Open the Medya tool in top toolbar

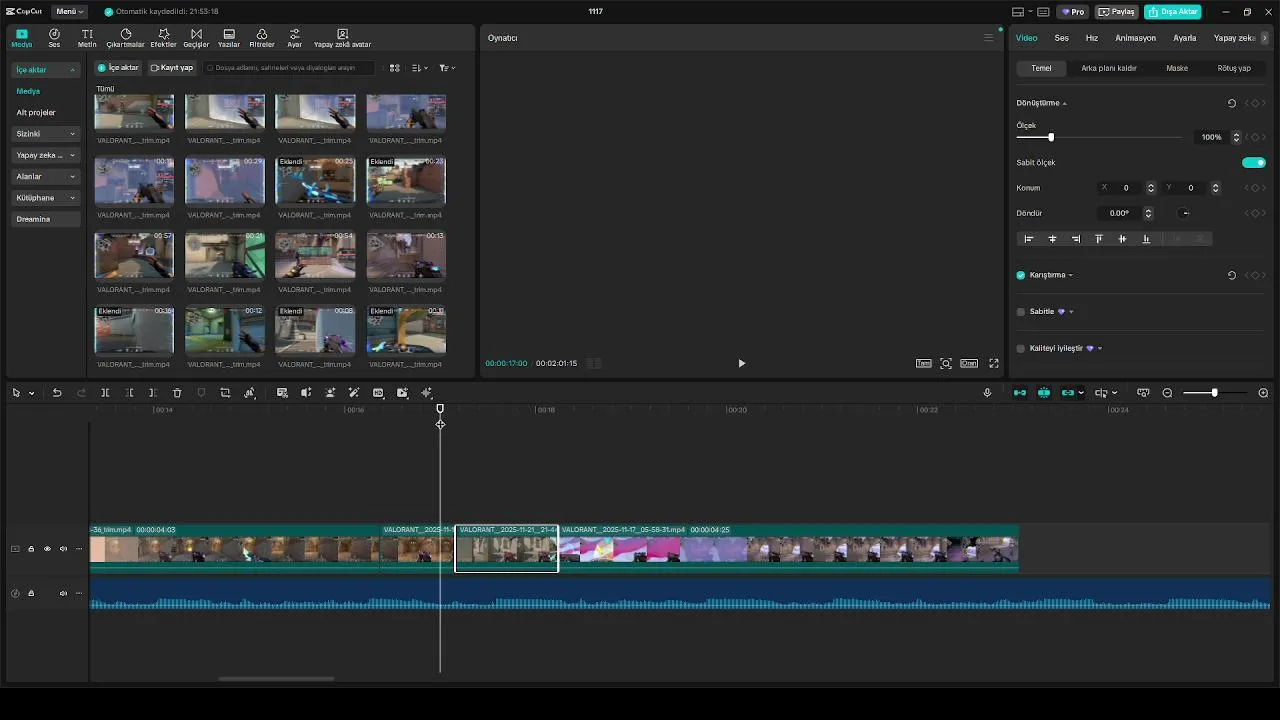[22, 38]
